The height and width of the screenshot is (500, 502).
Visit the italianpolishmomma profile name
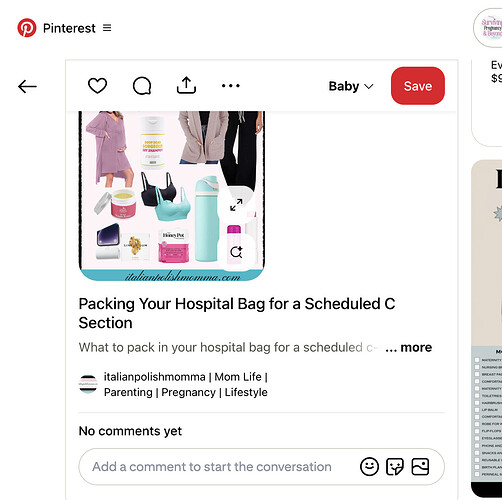(x=186, y=384)
